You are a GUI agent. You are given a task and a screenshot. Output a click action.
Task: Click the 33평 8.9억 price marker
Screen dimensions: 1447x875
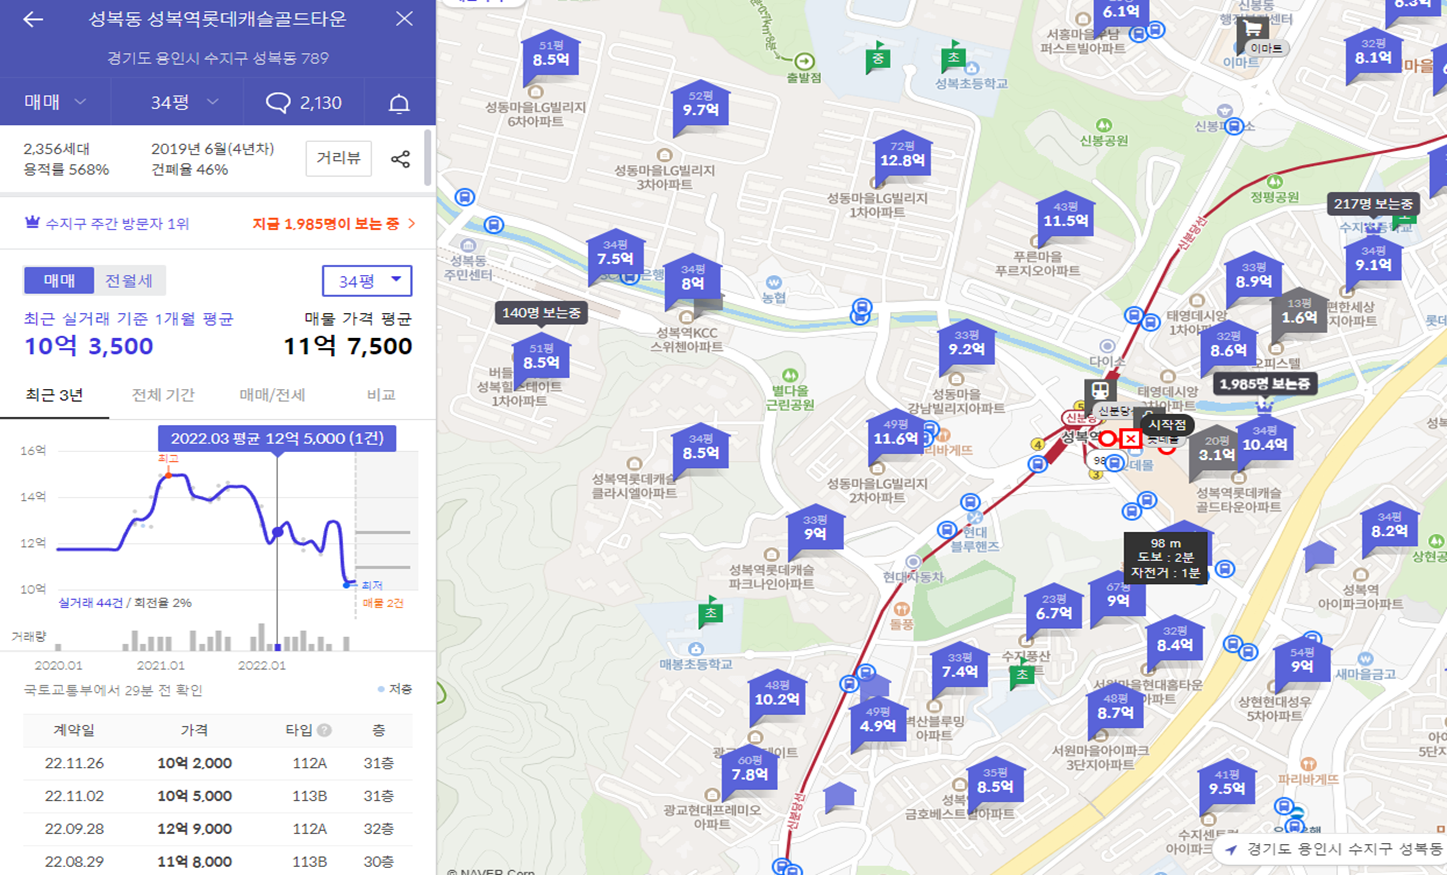pyautogui.click(x=1254, y=280)
